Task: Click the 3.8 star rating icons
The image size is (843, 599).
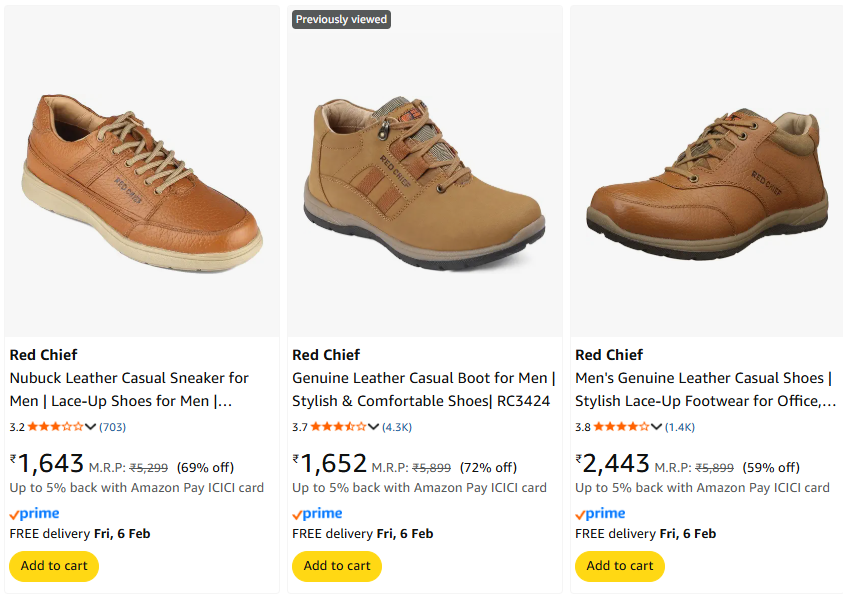Action: point(622,427)
